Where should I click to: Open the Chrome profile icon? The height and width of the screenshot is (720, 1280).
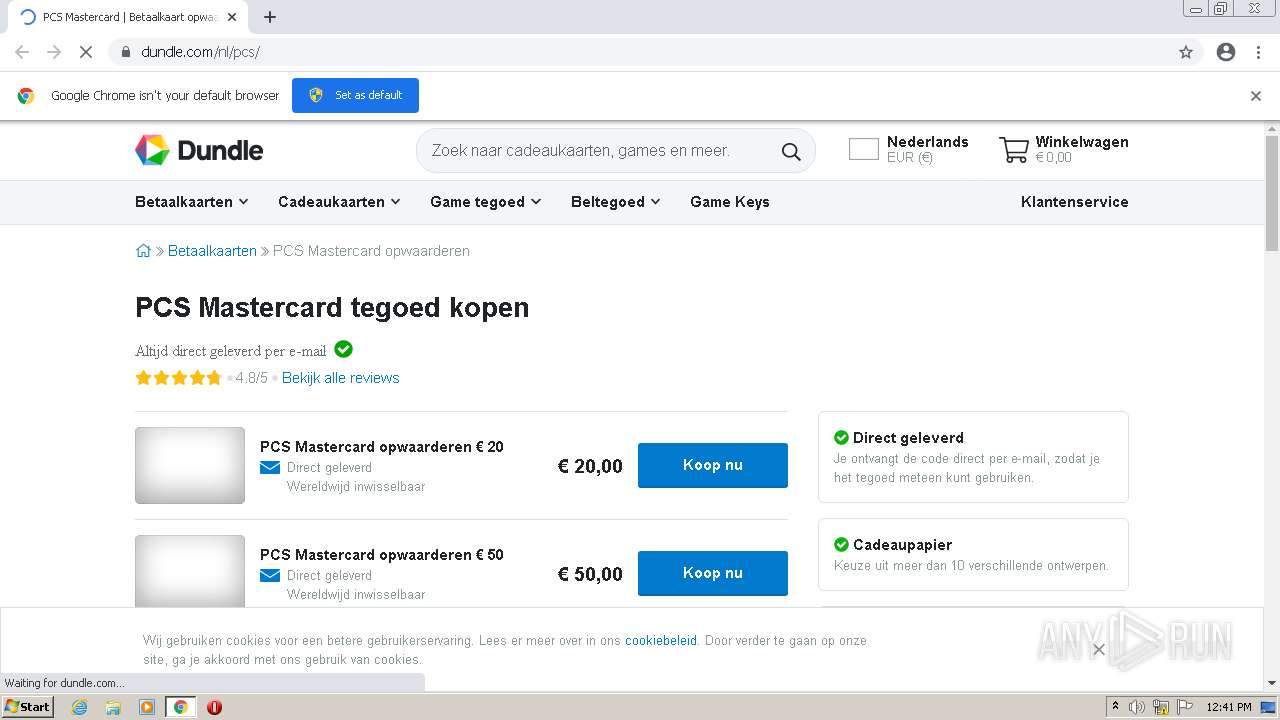[1226, 52]
